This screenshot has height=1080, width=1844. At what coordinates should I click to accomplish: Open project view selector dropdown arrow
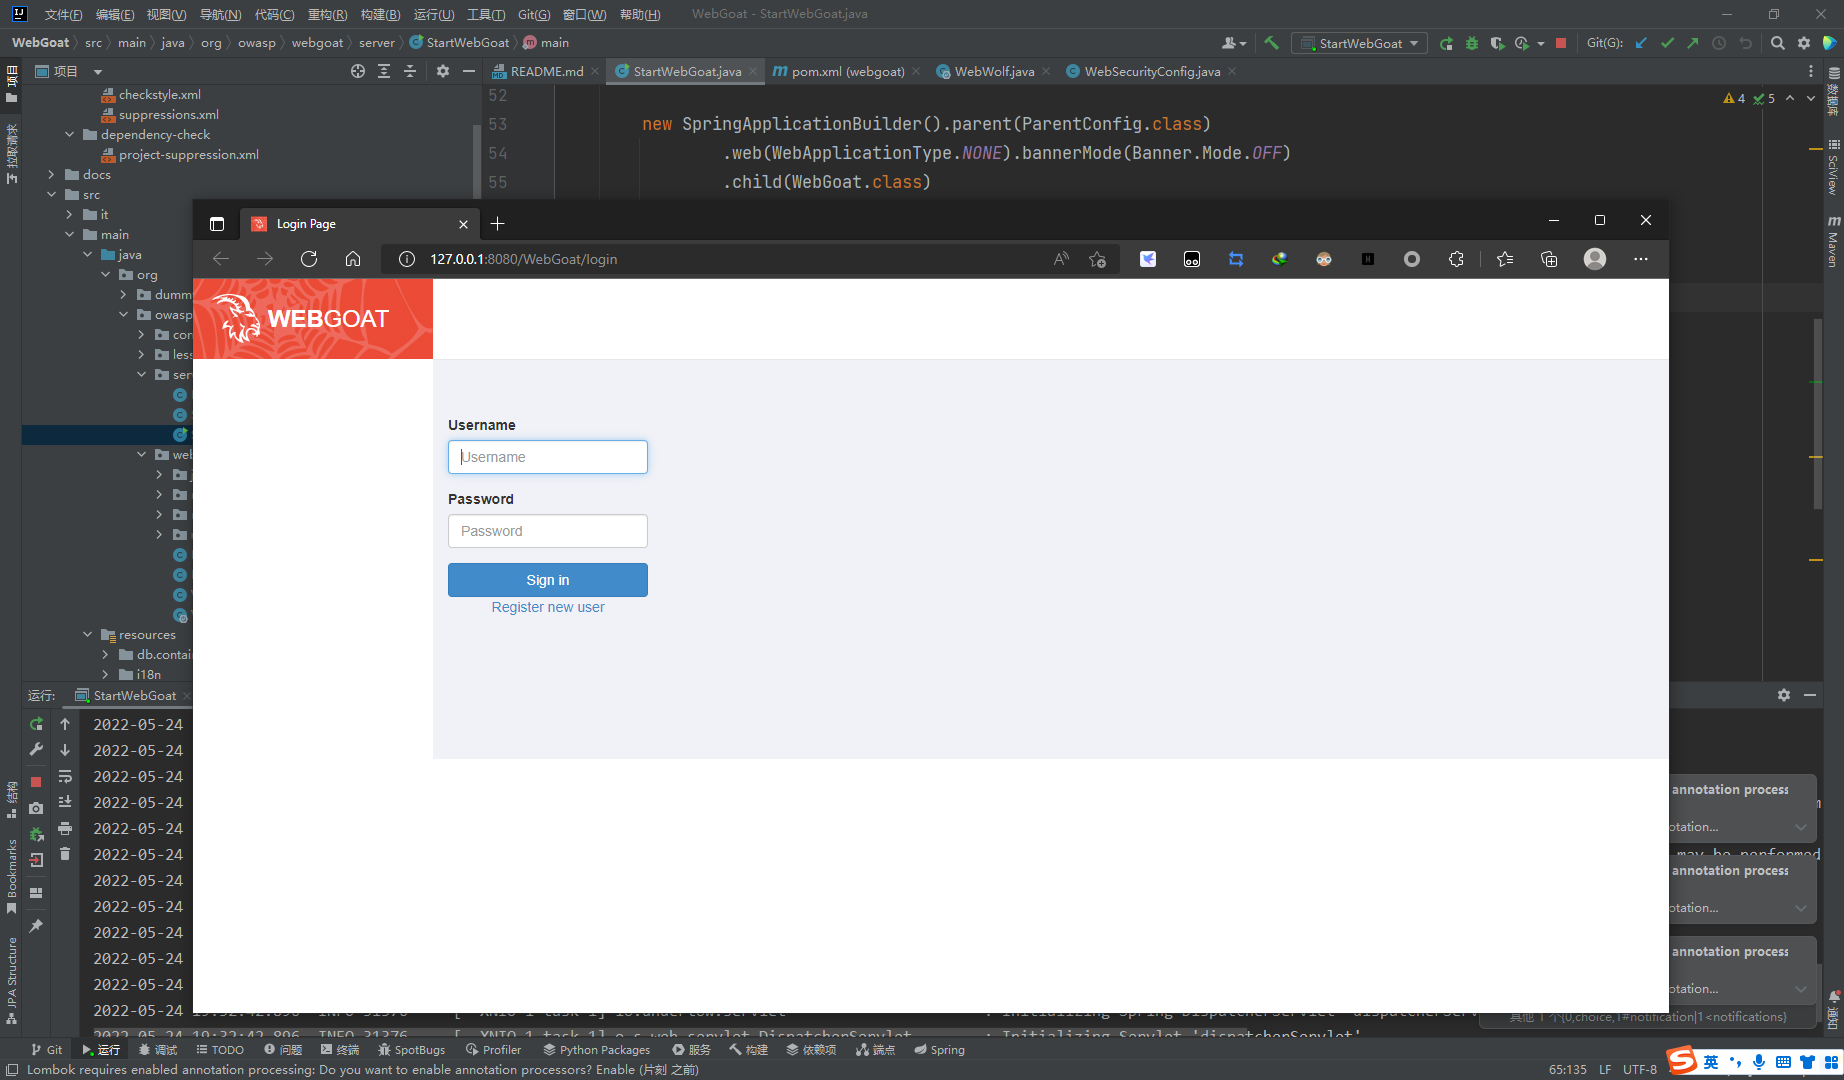pyautogui.click(x=98, y=72)
